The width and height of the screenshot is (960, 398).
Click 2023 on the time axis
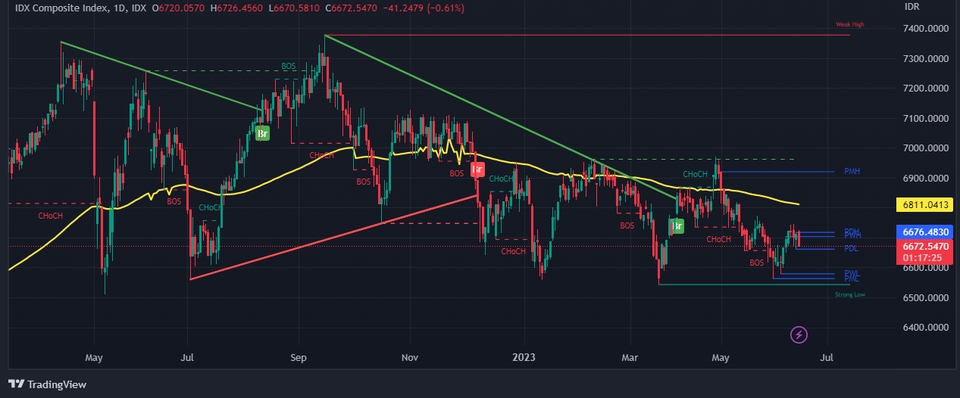point(524,357)
